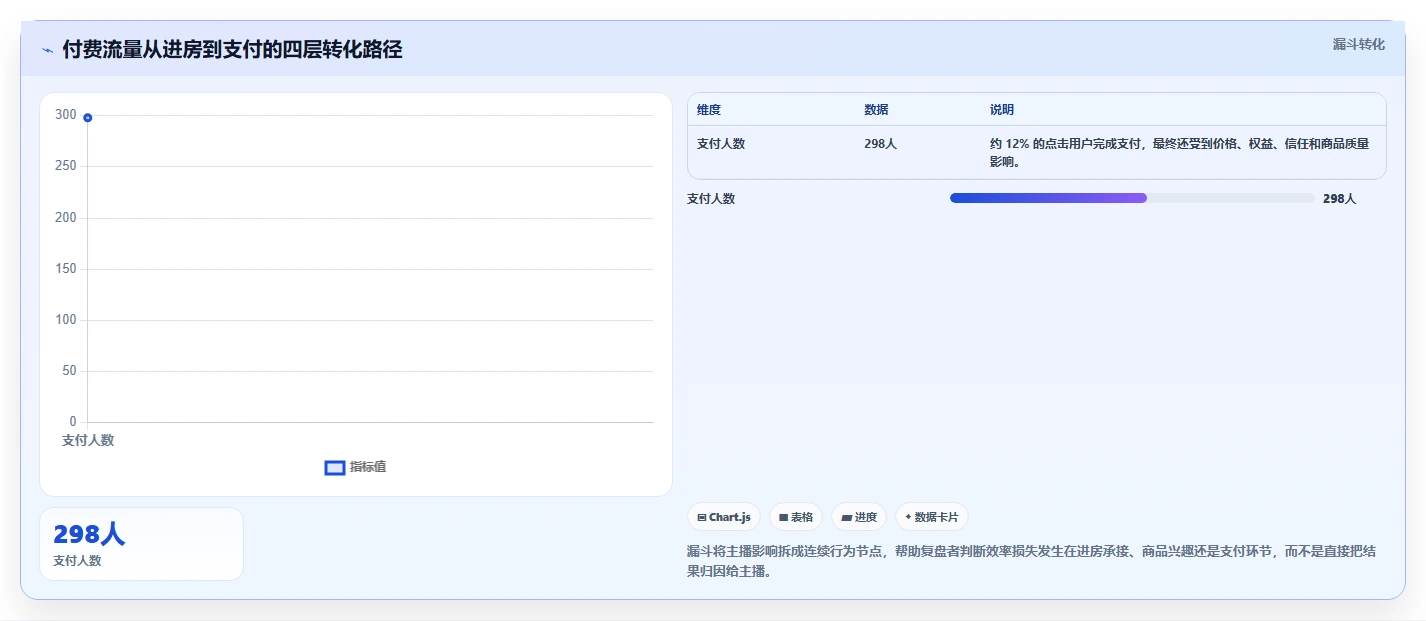
Task: Click the 支付人数 x-axis label
Action: pyautogui.click(x=88, y=440)
